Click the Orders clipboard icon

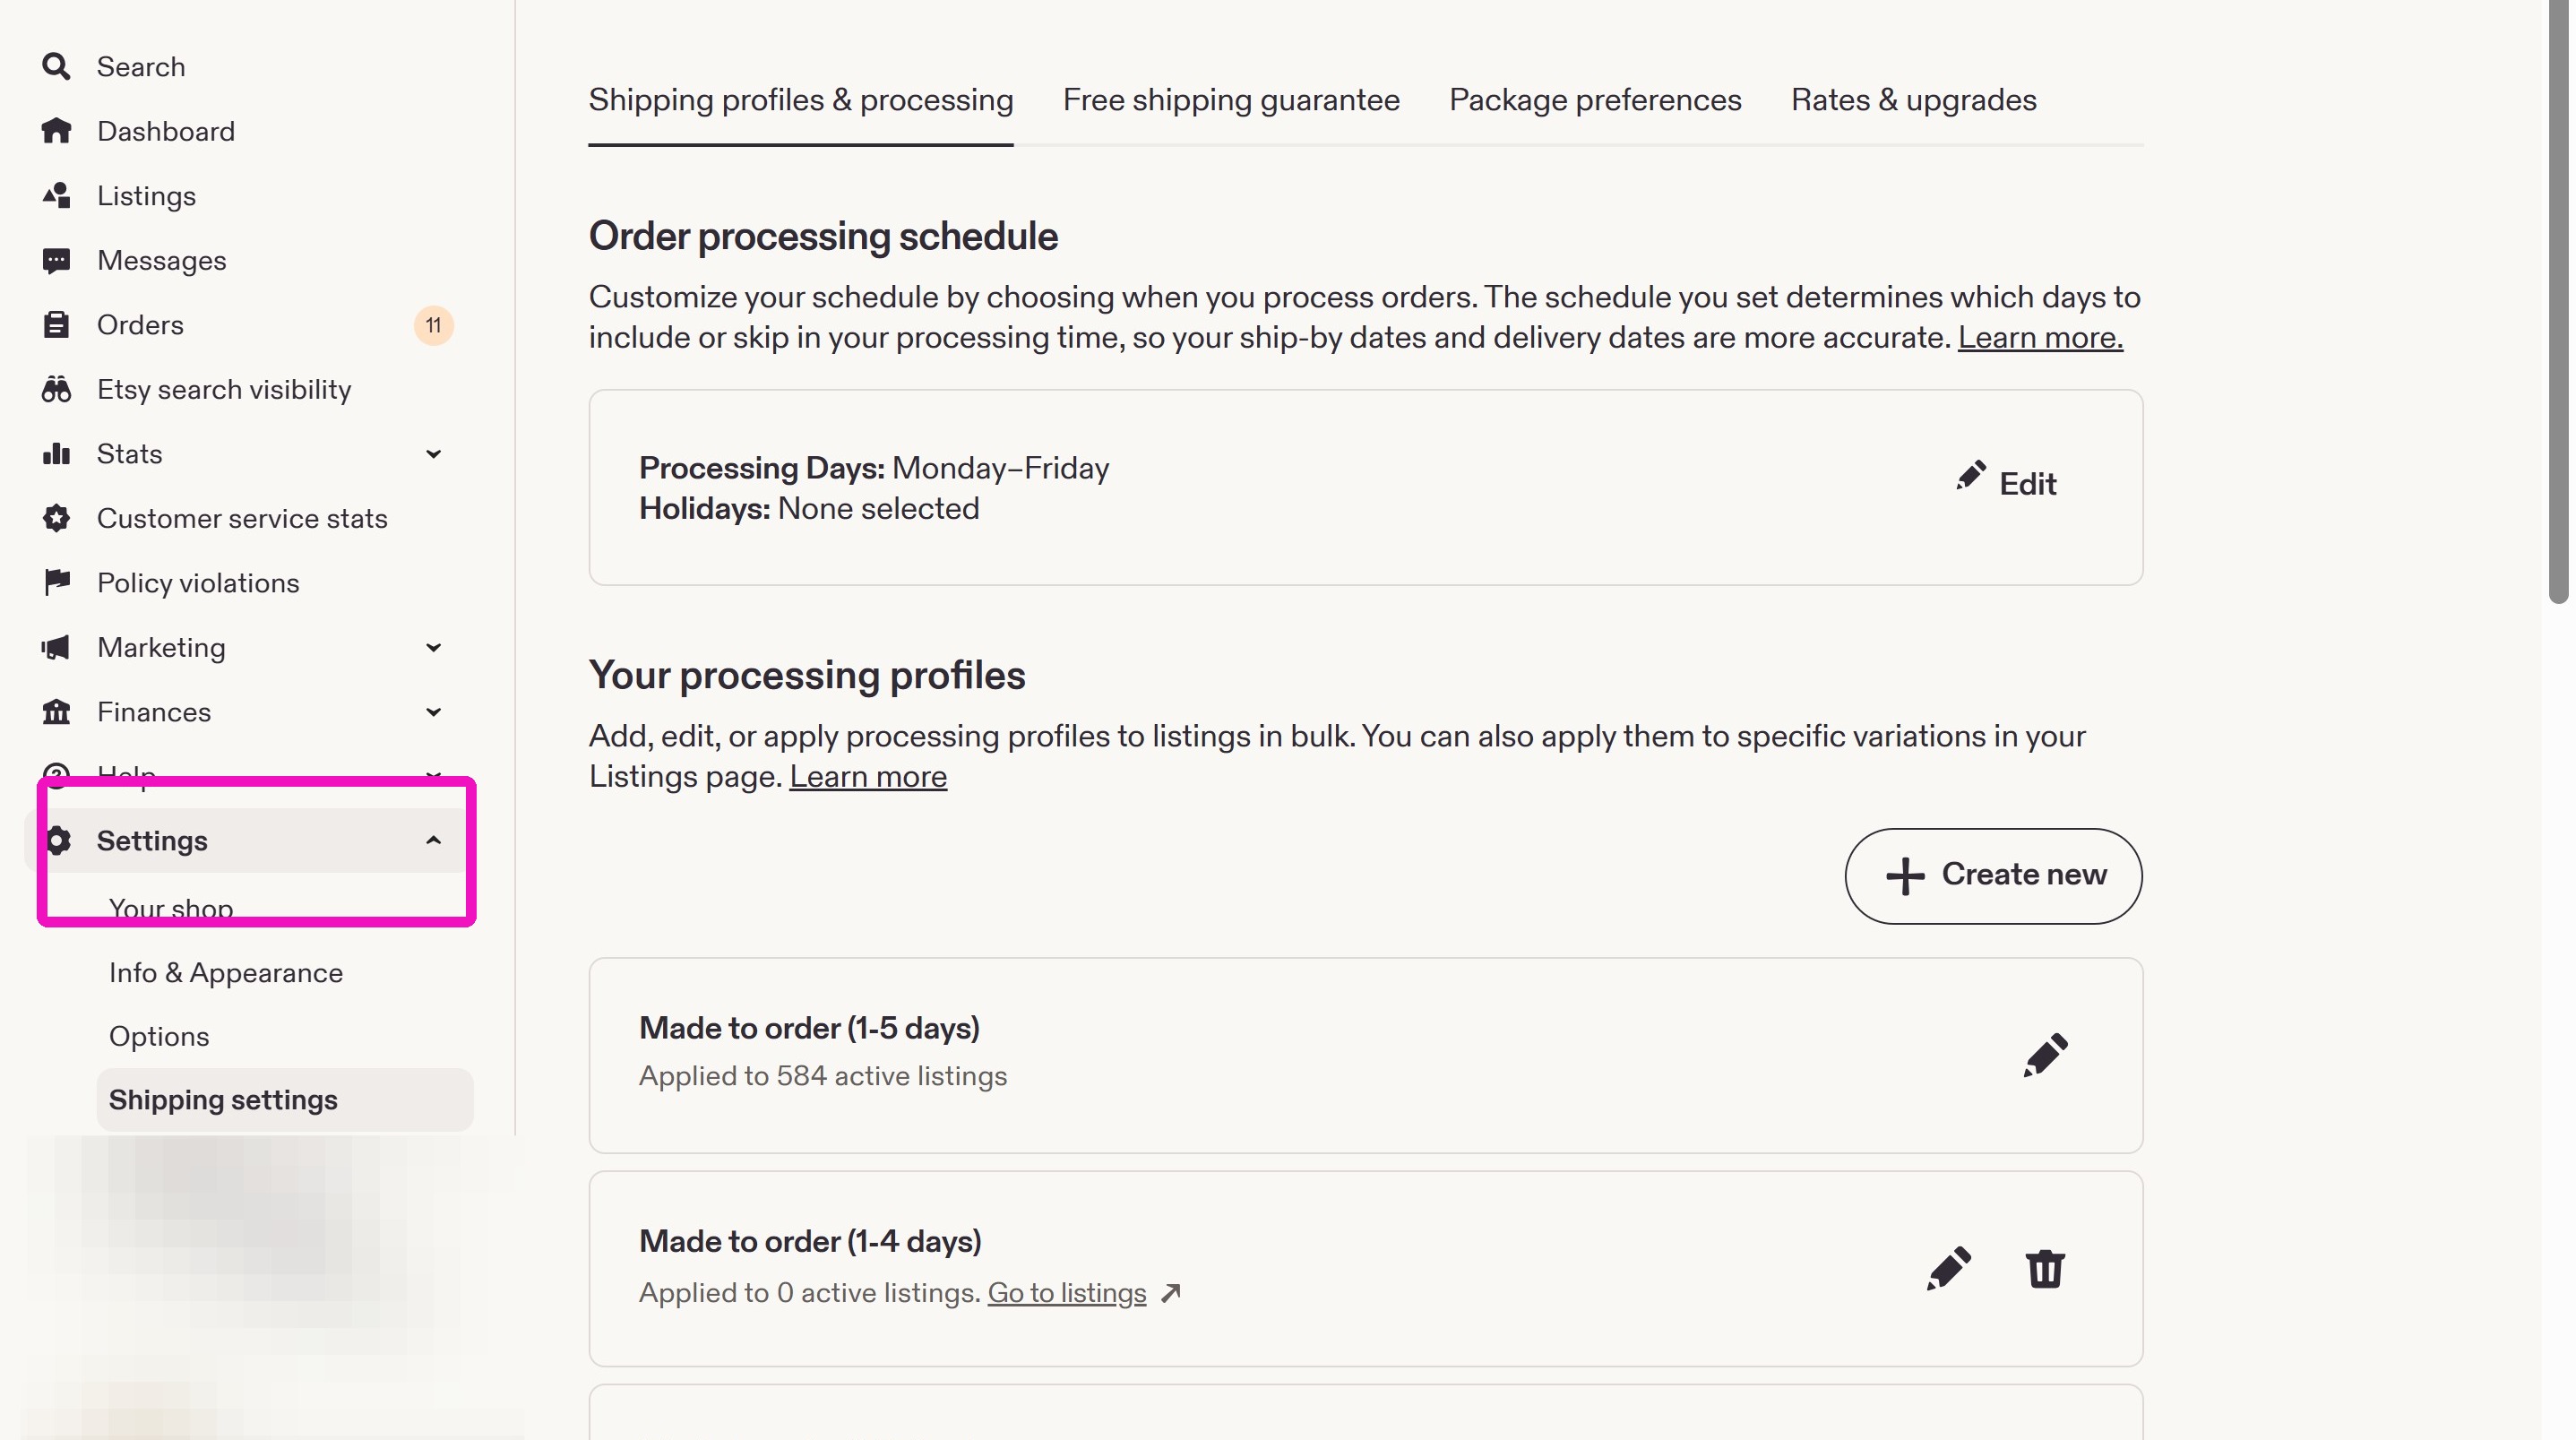coord(56,325)
